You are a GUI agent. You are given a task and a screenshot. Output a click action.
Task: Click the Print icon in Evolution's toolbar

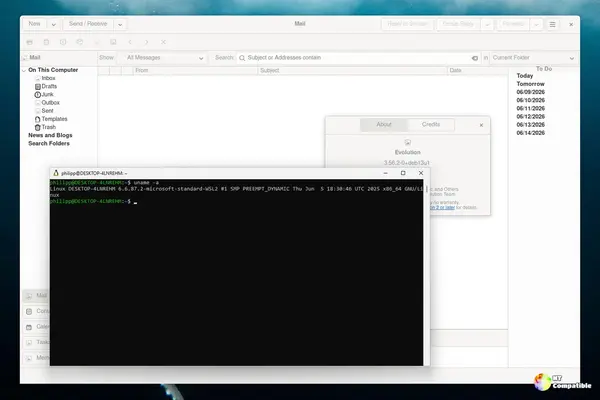[x=29, y=42]
